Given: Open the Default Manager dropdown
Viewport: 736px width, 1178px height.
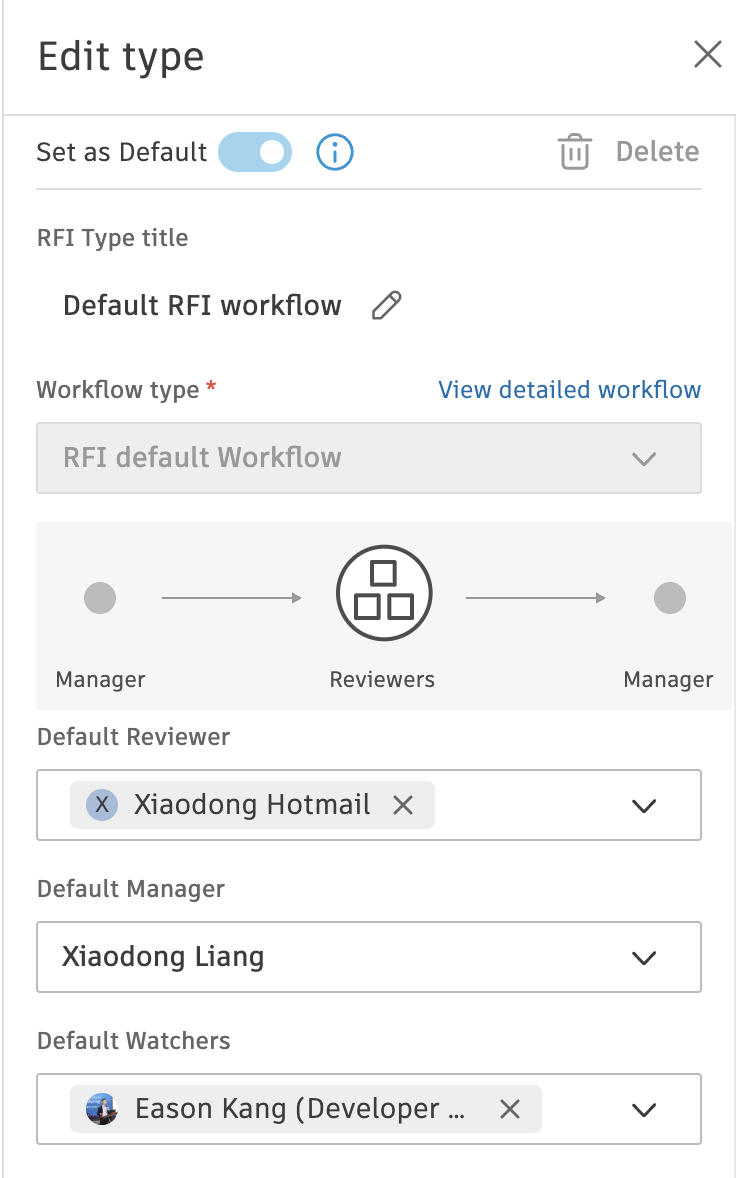Looking at the screenshot, I should 644,957.
